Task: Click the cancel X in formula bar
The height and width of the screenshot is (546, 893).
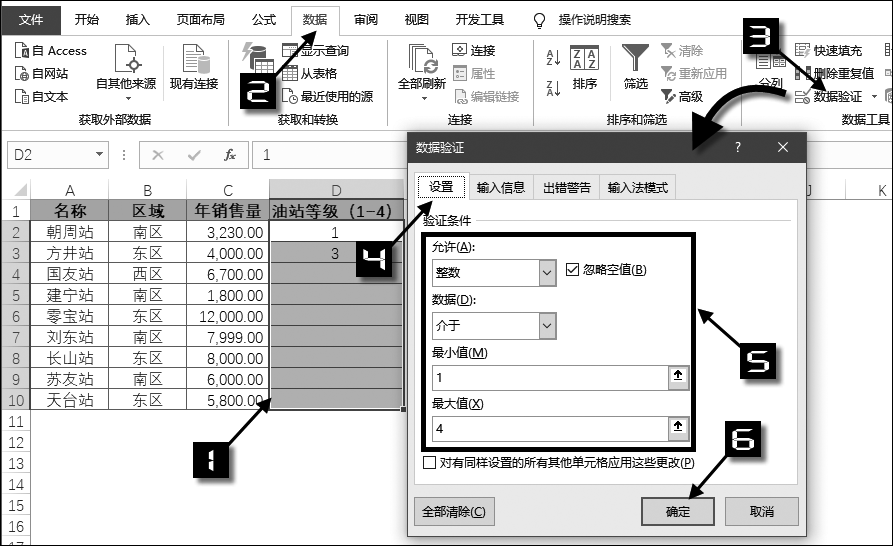Action: pyautogui.click(x=158, y=155)
